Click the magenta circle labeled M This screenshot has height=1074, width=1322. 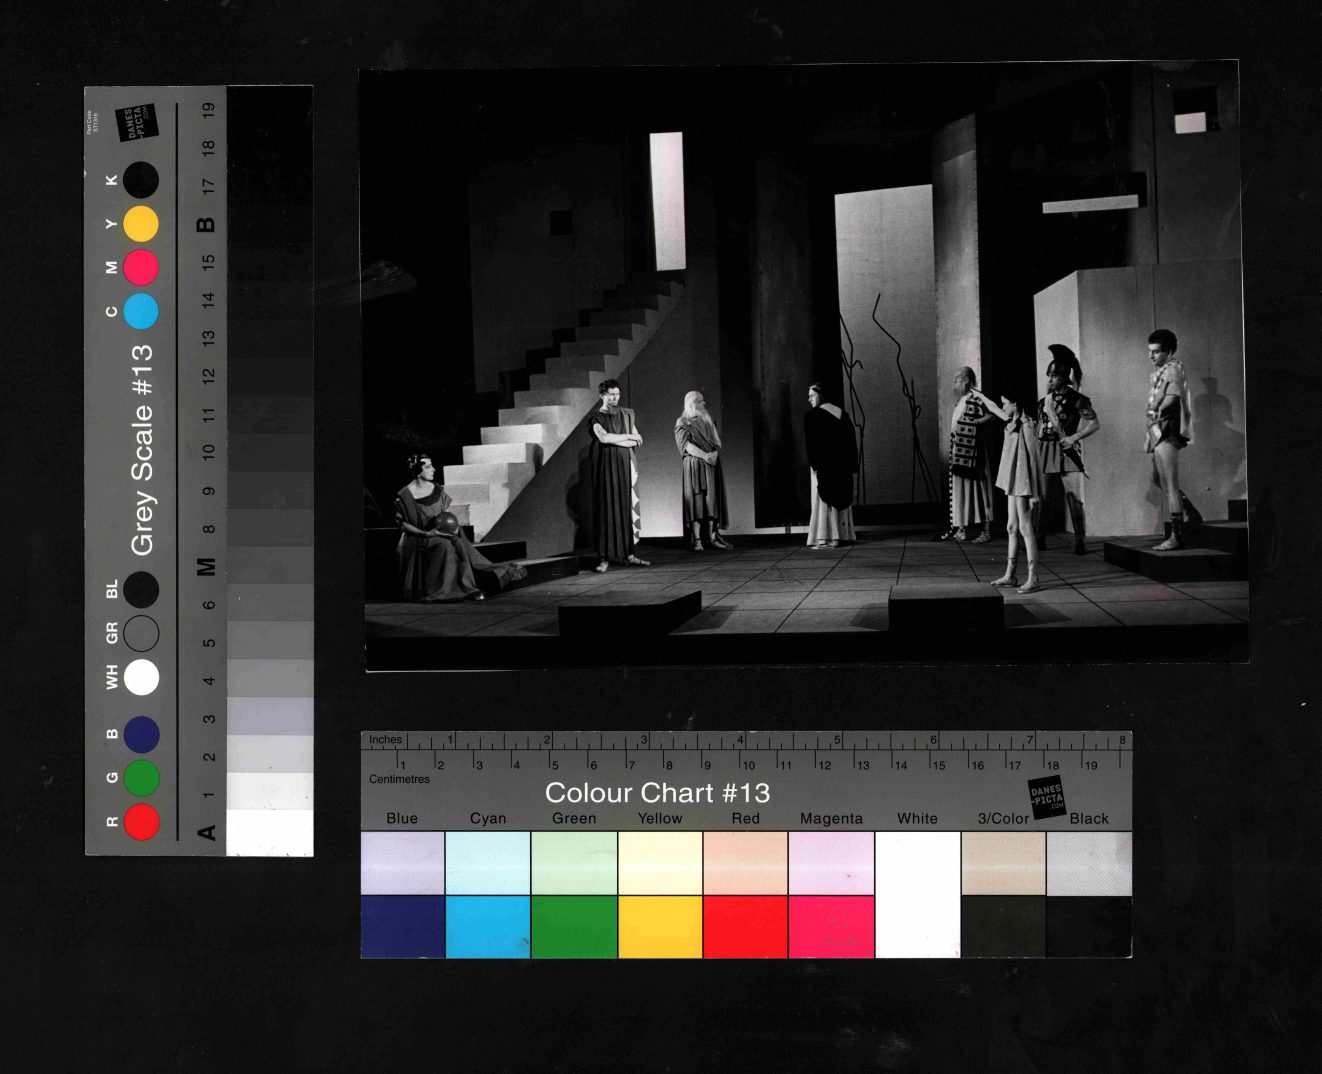click(x=141, y=267)
